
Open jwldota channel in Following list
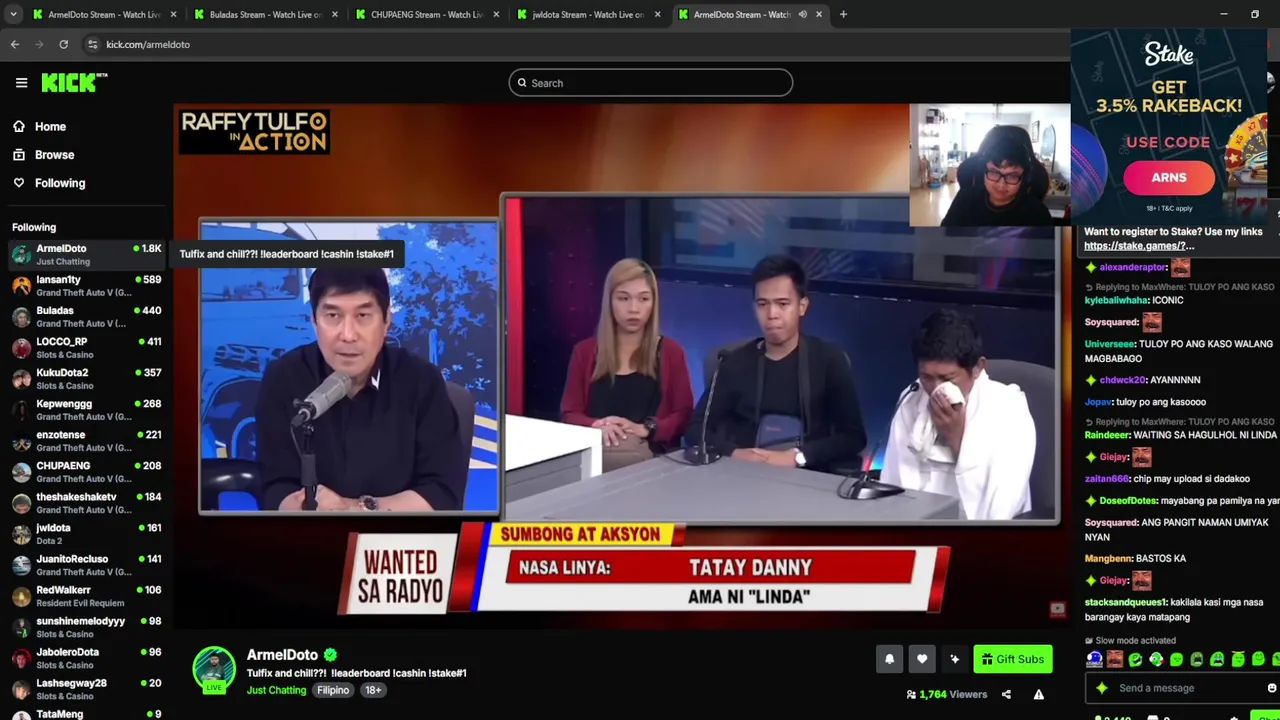point(86,534)
